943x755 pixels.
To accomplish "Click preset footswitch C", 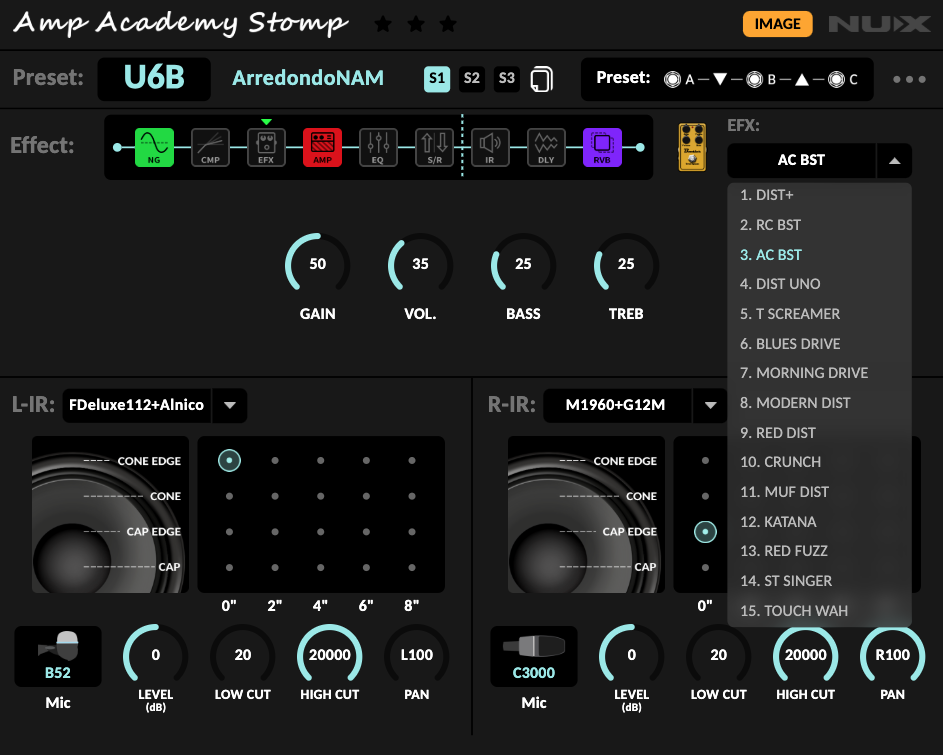I will click(x=836, y=79).
